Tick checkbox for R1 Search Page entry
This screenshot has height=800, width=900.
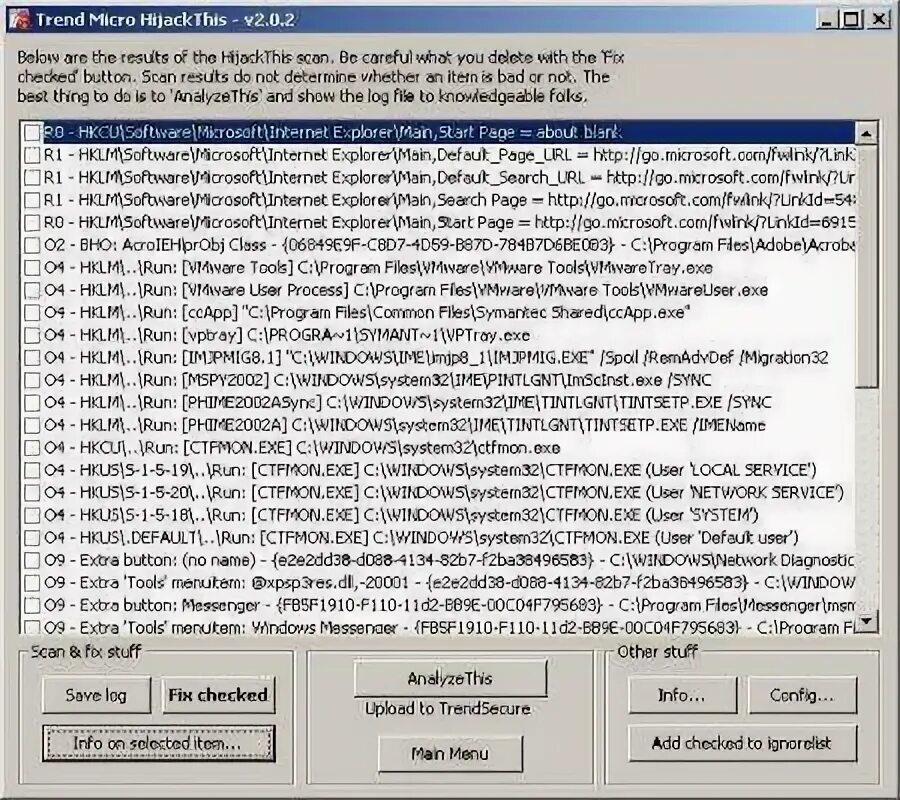[x=33, y=200]
